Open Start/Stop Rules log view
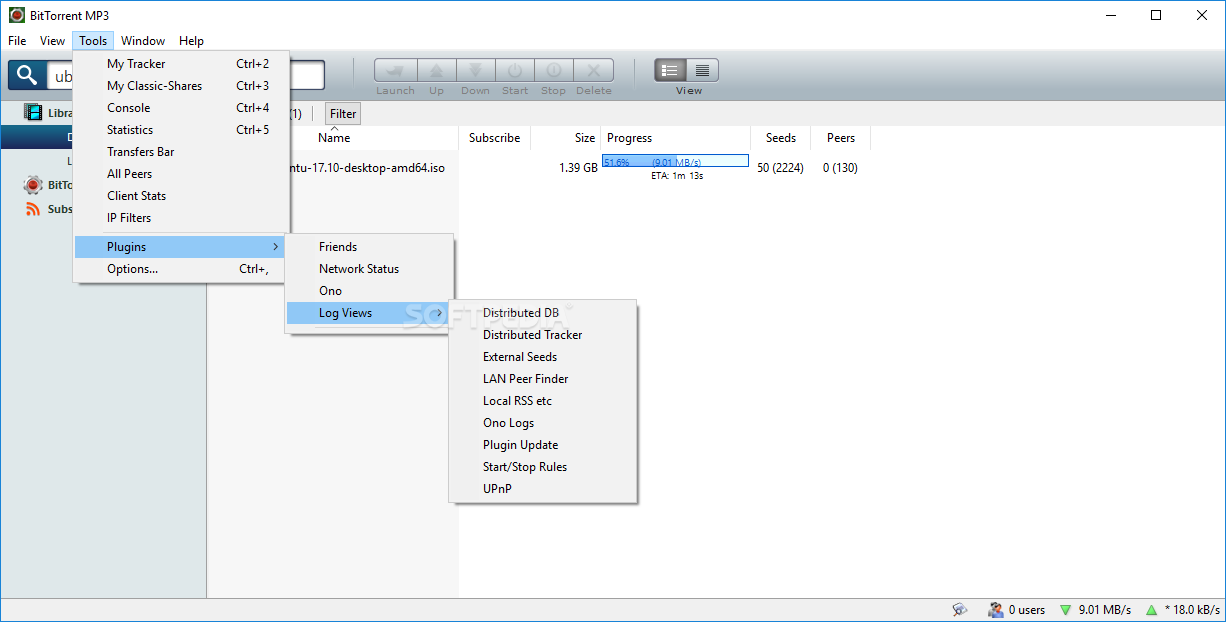Screen dimensions: 1226x622 [x=544, y=467]
